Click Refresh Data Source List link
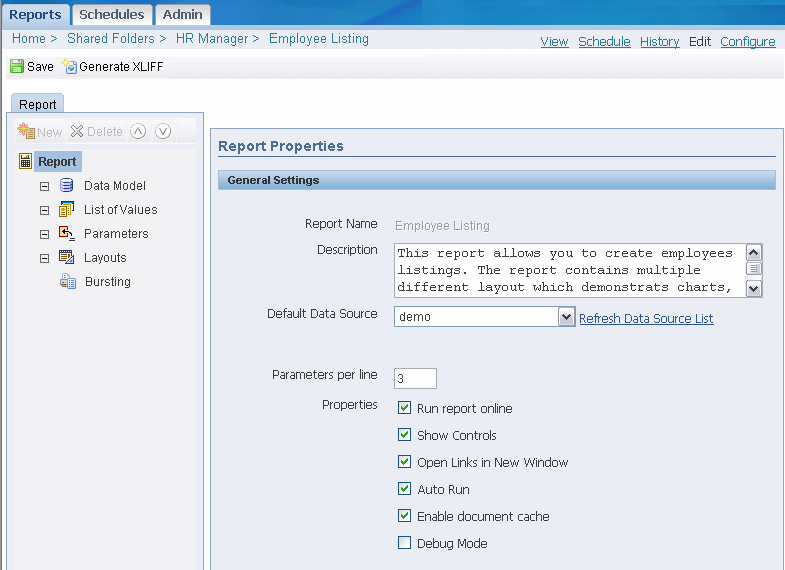The width and height of the screenshot is (785, 570). point(646,318)
